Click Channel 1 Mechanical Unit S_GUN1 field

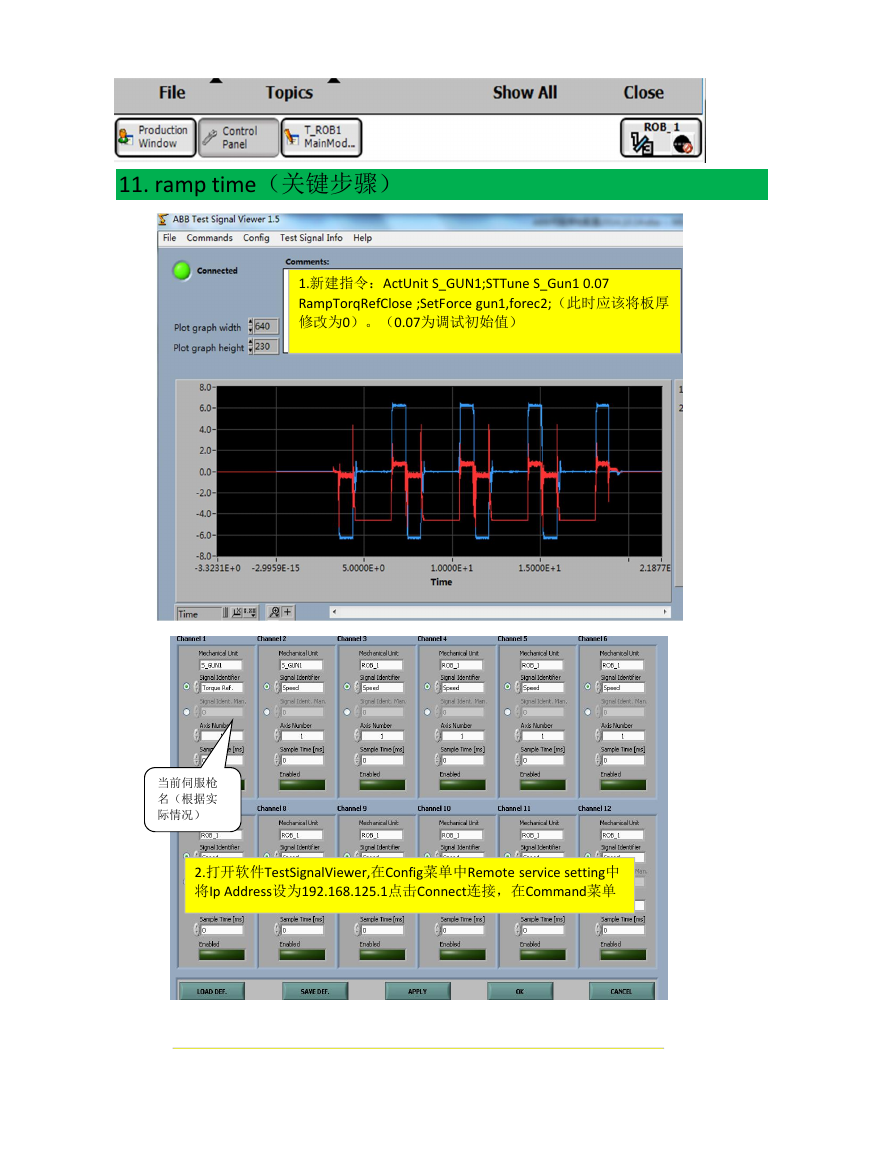tap(222, 665)
